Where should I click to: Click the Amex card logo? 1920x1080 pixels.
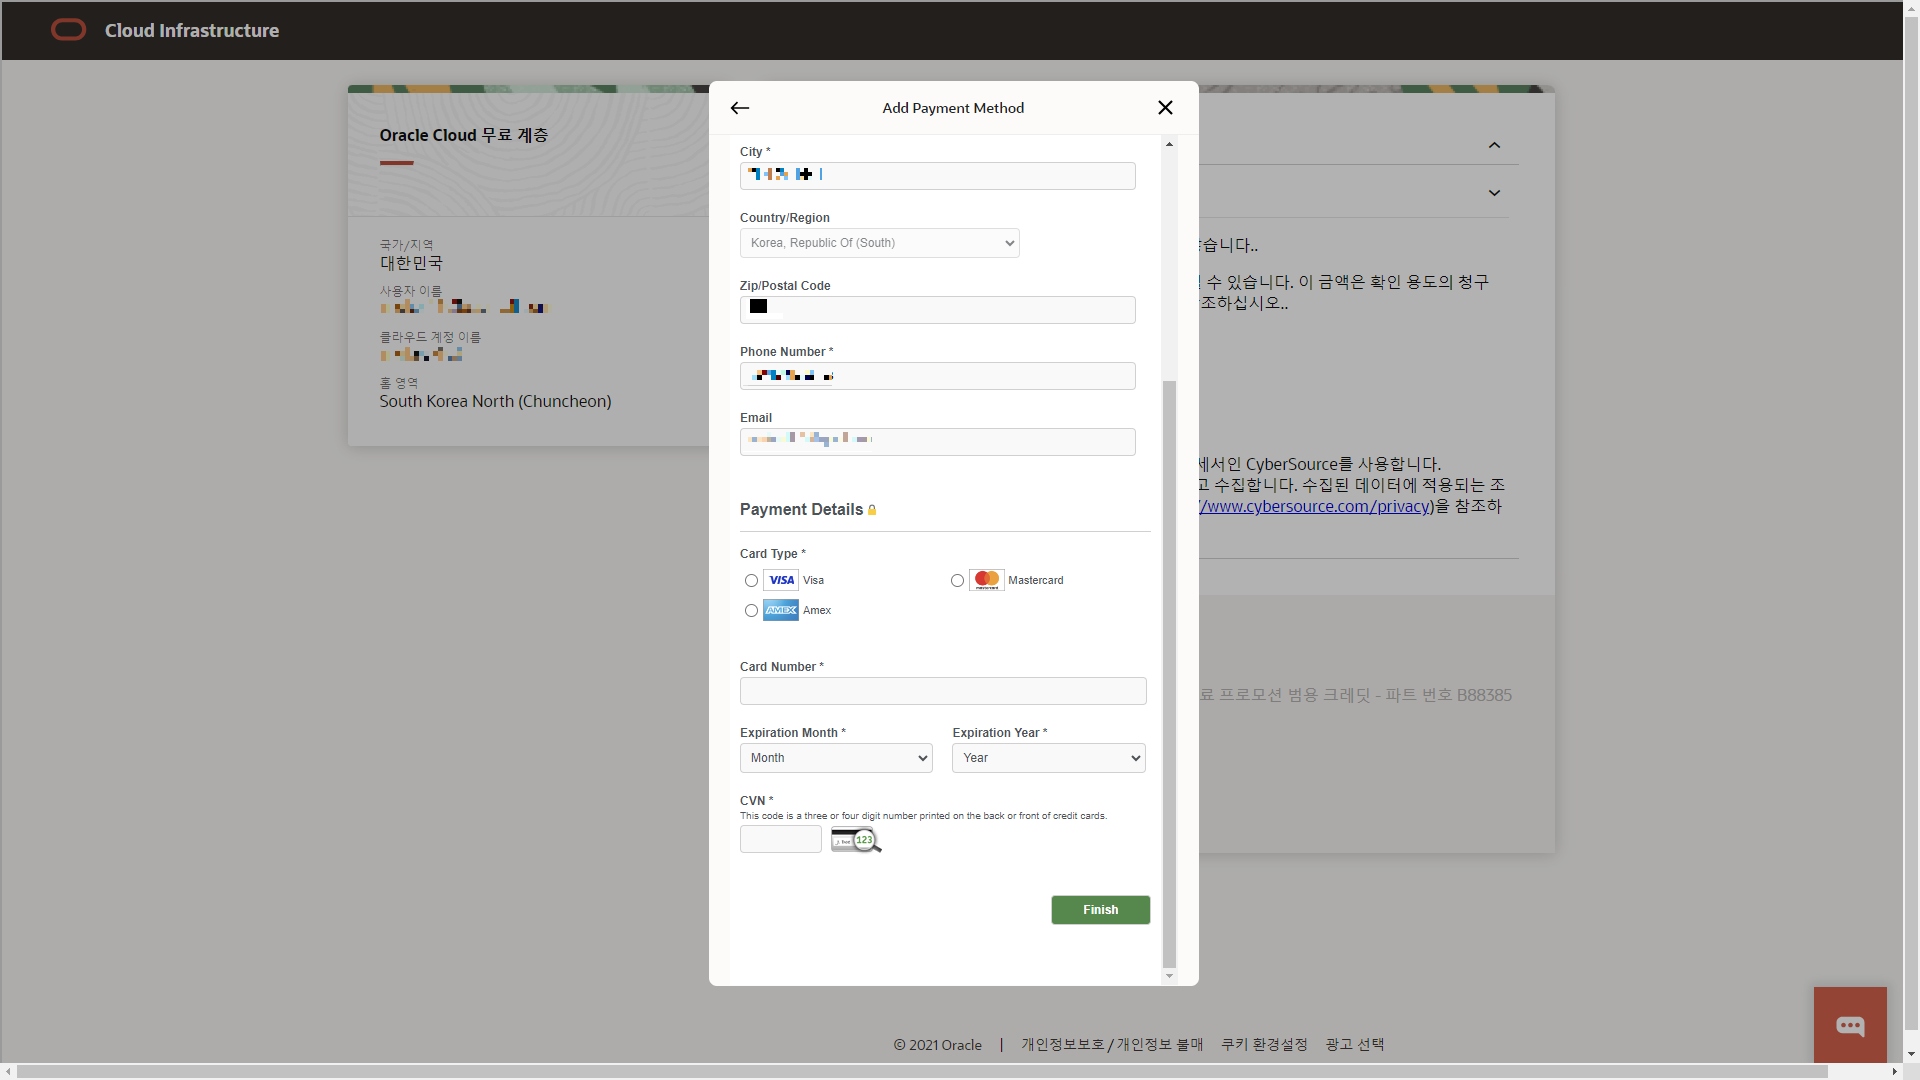781,610
